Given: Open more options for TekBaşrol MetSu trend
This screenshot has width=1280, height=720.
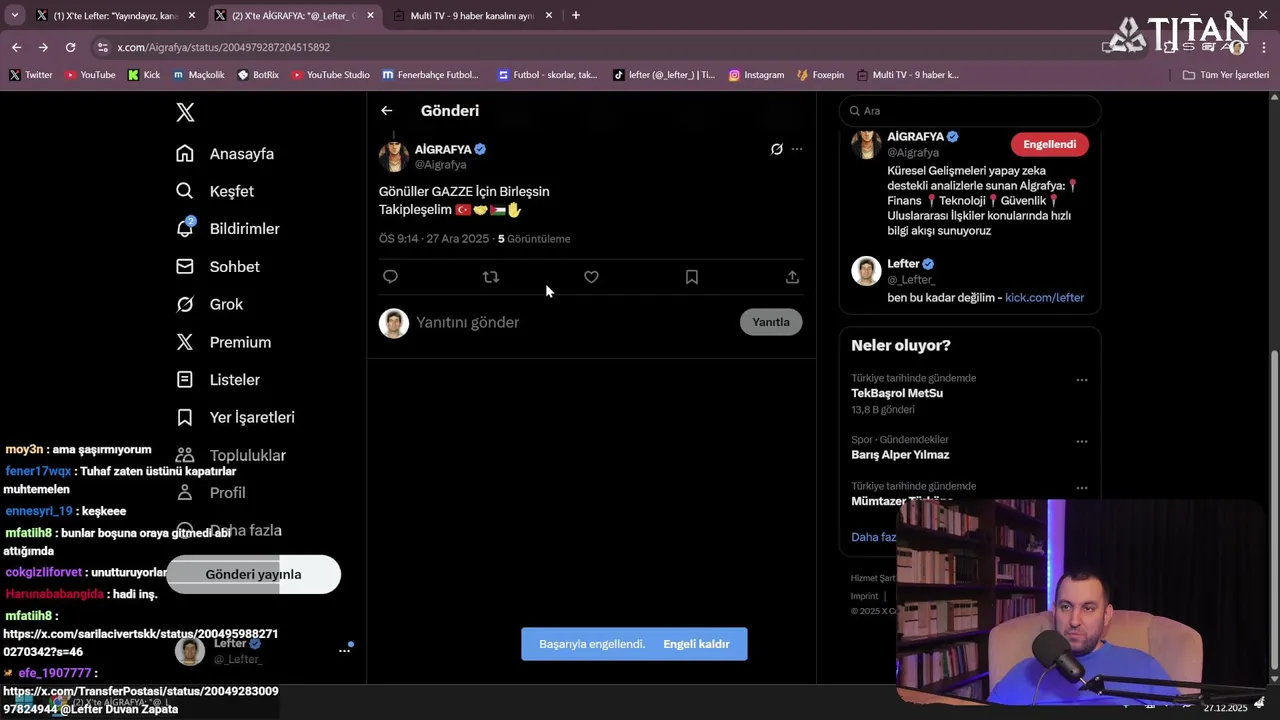Looking at the screenshot, I should coord(1082,380).
